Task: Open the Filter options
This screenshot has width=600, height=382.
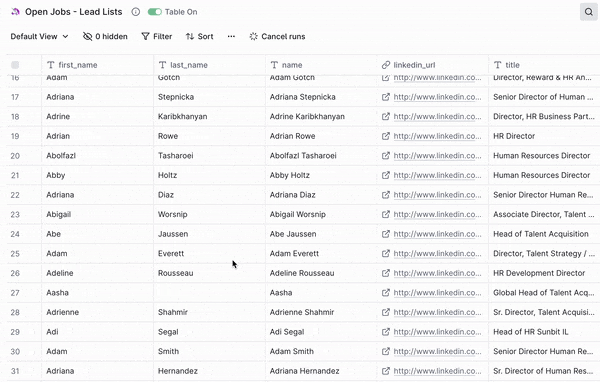Action: pos(157,36)
